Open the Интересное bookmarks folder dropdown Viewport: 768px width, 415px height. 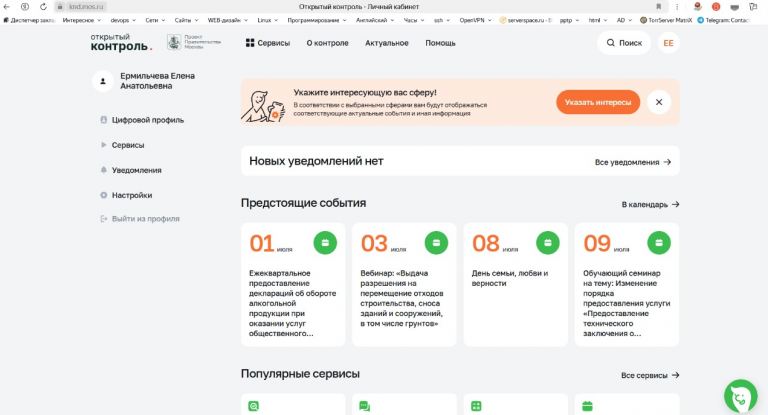(x=81, y=21)
